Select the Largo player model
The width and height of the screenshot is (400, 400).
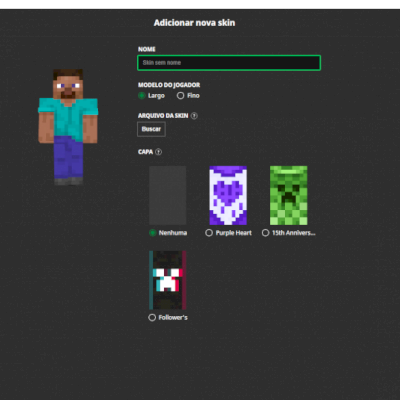pos(142,96)
